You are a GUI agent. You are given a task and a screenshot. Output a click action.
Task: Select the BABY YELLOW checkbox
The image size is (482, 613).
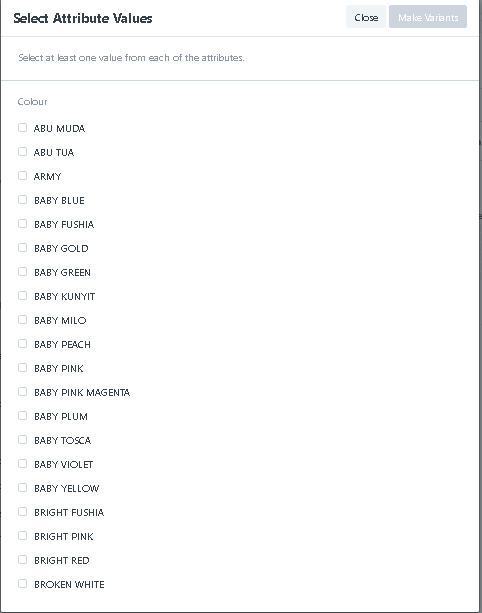(22, 488)
